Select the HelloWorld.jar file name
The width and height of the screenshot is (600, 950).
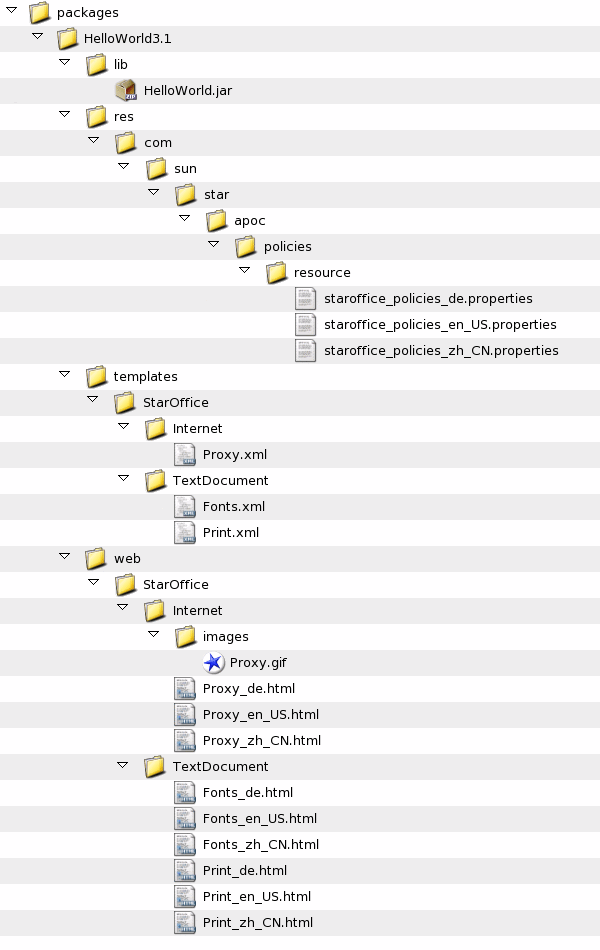(188, 91)
